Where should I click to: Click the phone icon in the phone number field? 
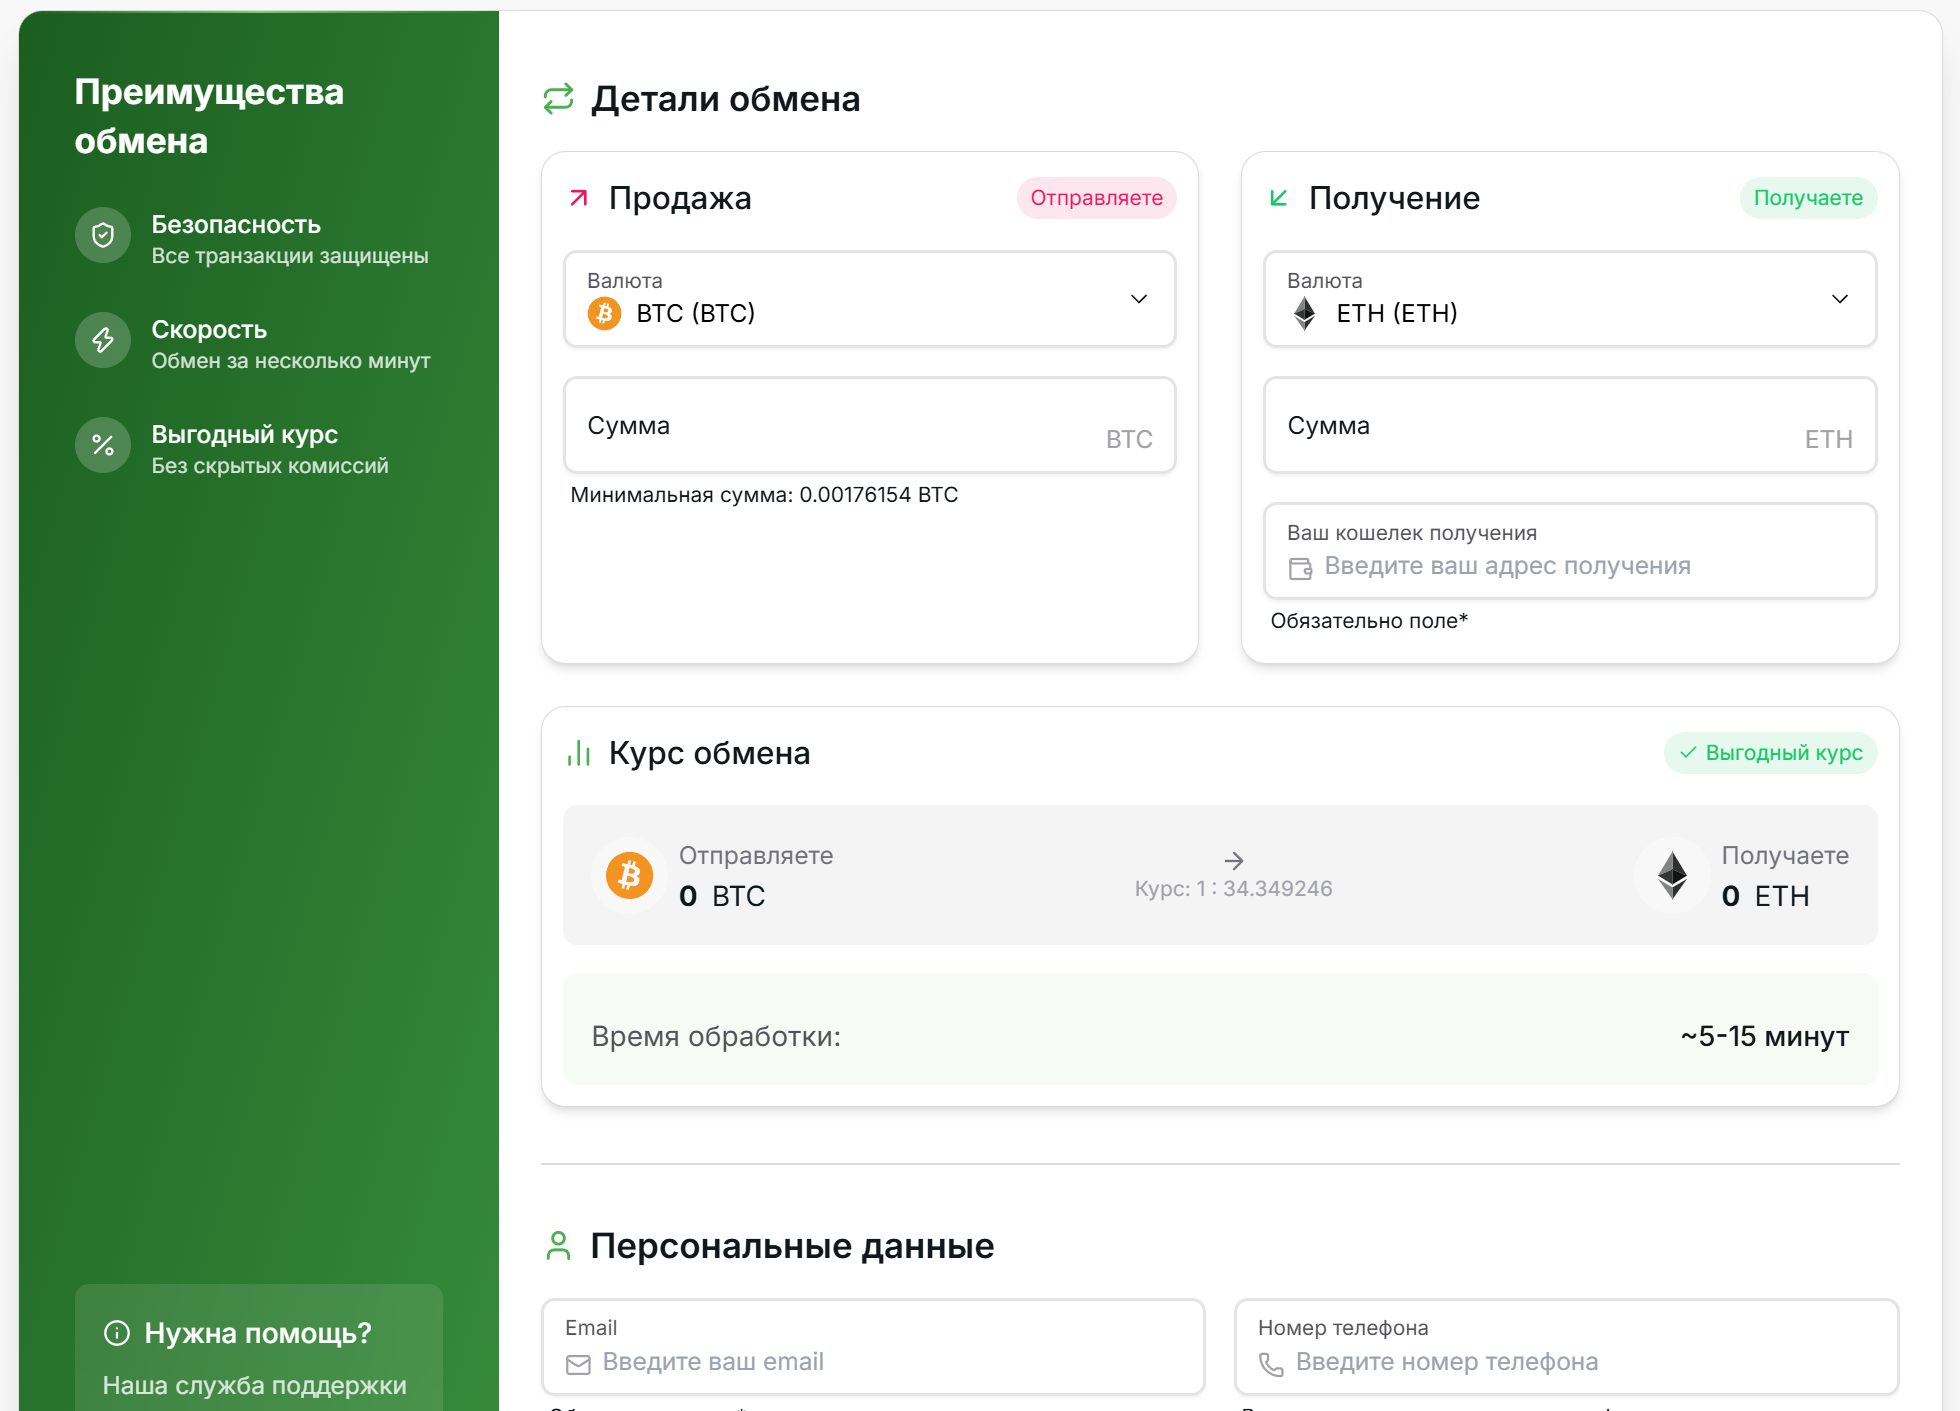pyautogui.click(x=1271, y=1364)
